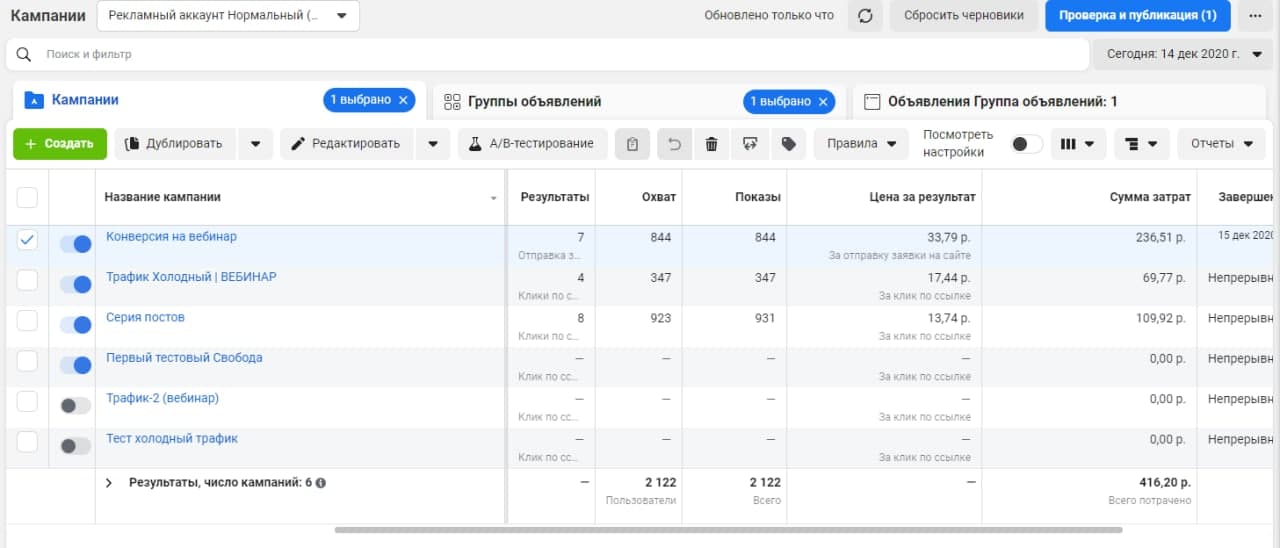The height and width of the screenshot is (548, 1280).
Task: Click the green Создать button
Action: pyautogui.click(x=60, y=144)
